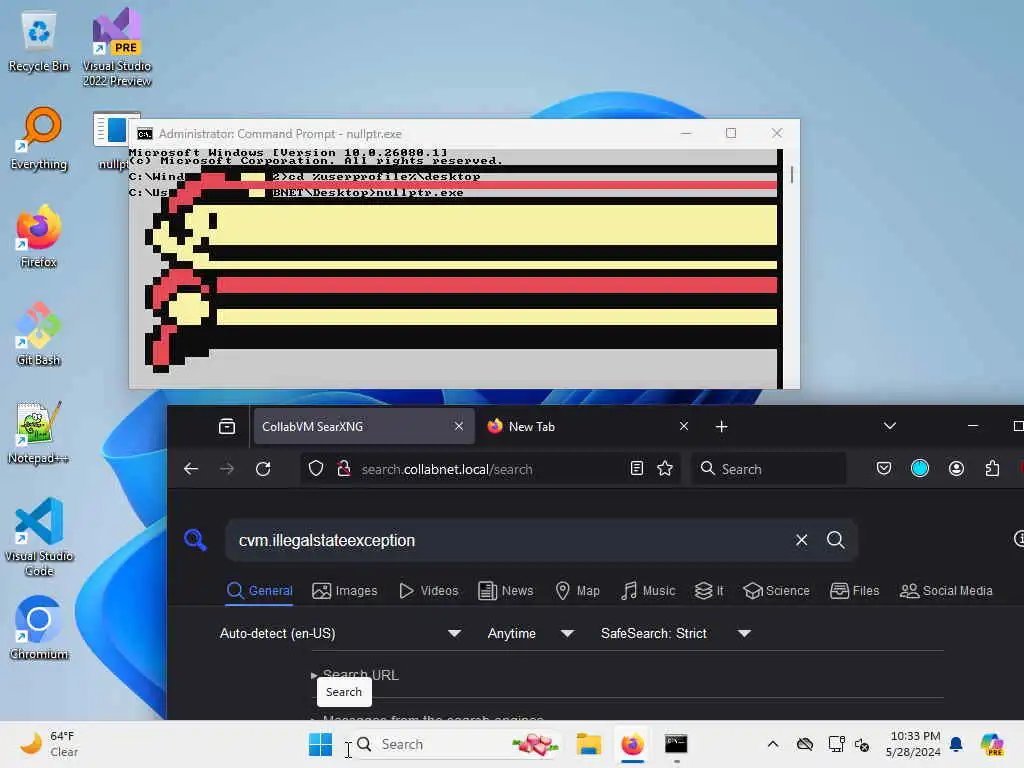The height and width of the screenshot is (768, 1024).
Task: Show hidden system tray icons chevron
Action: click(773, 744)
